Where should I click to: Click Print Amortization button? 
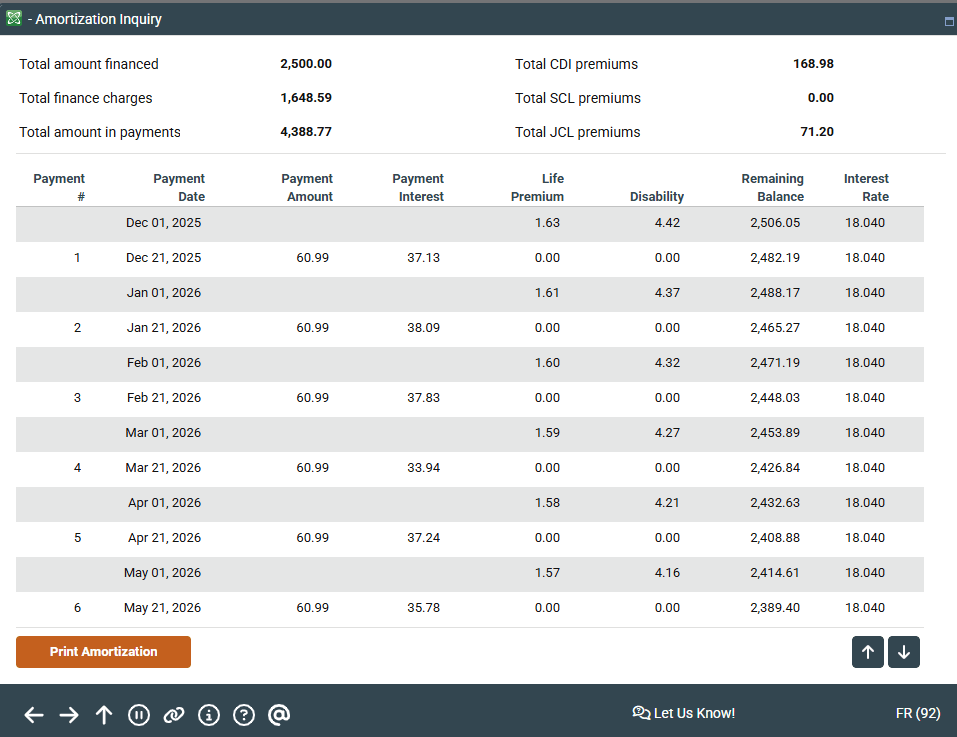(103, 652)
